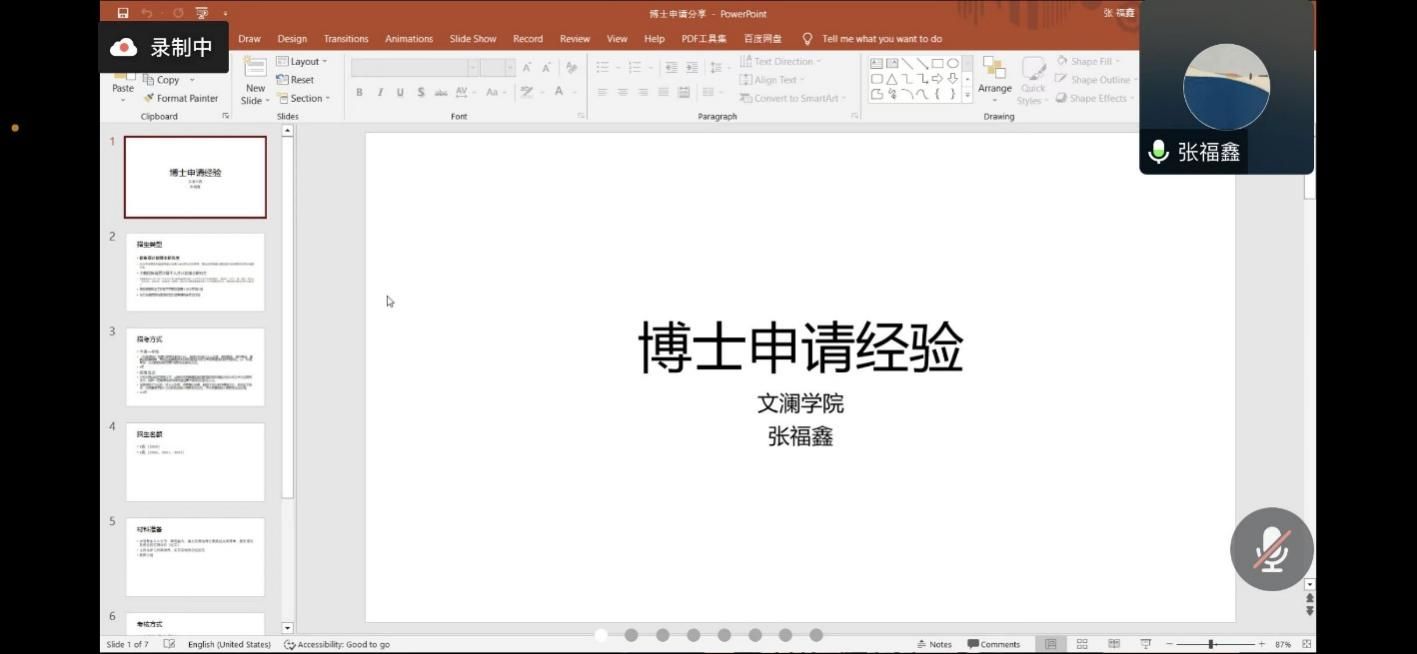Open Paste options arrow
This screenshot has width=1417, height=654.
pyautogui.click(x=123, y=99)
